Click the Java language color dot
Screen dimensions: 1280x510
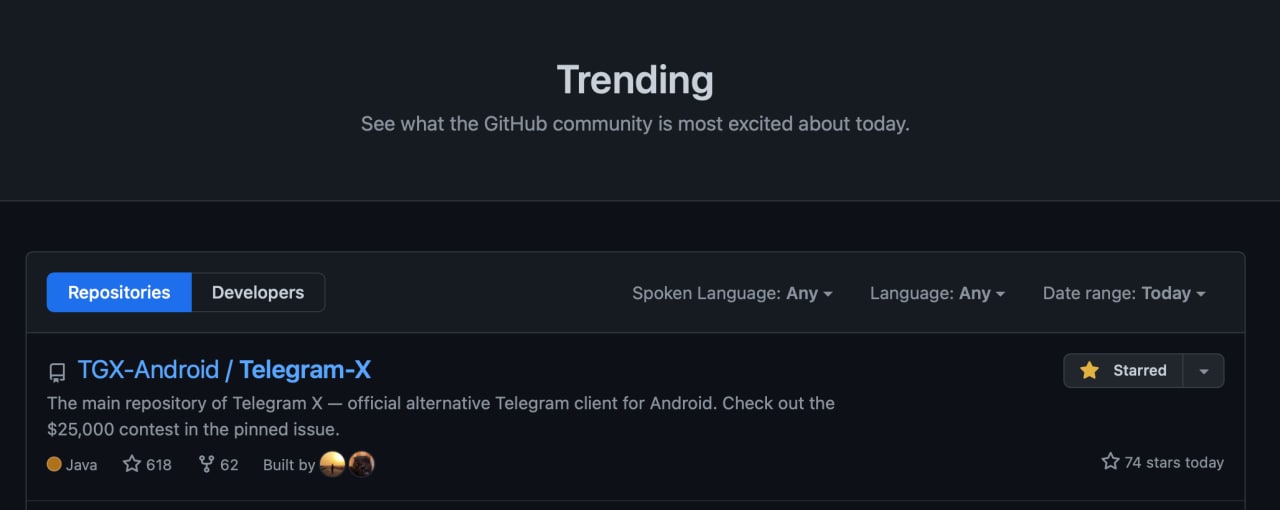tap(54, 464)
